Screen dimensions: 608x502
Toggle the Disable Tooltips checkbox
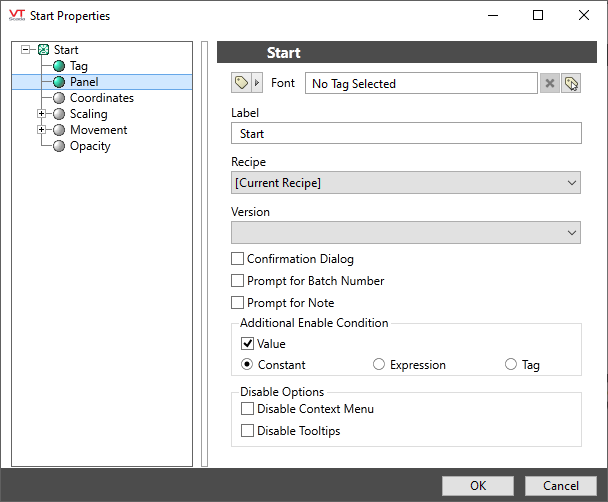tap(247, 431)
